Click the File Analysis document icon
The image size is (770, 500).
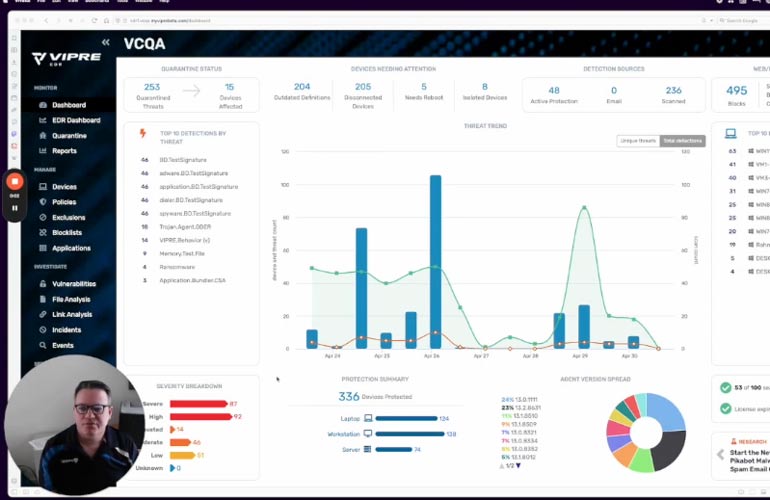click(43, 299)
